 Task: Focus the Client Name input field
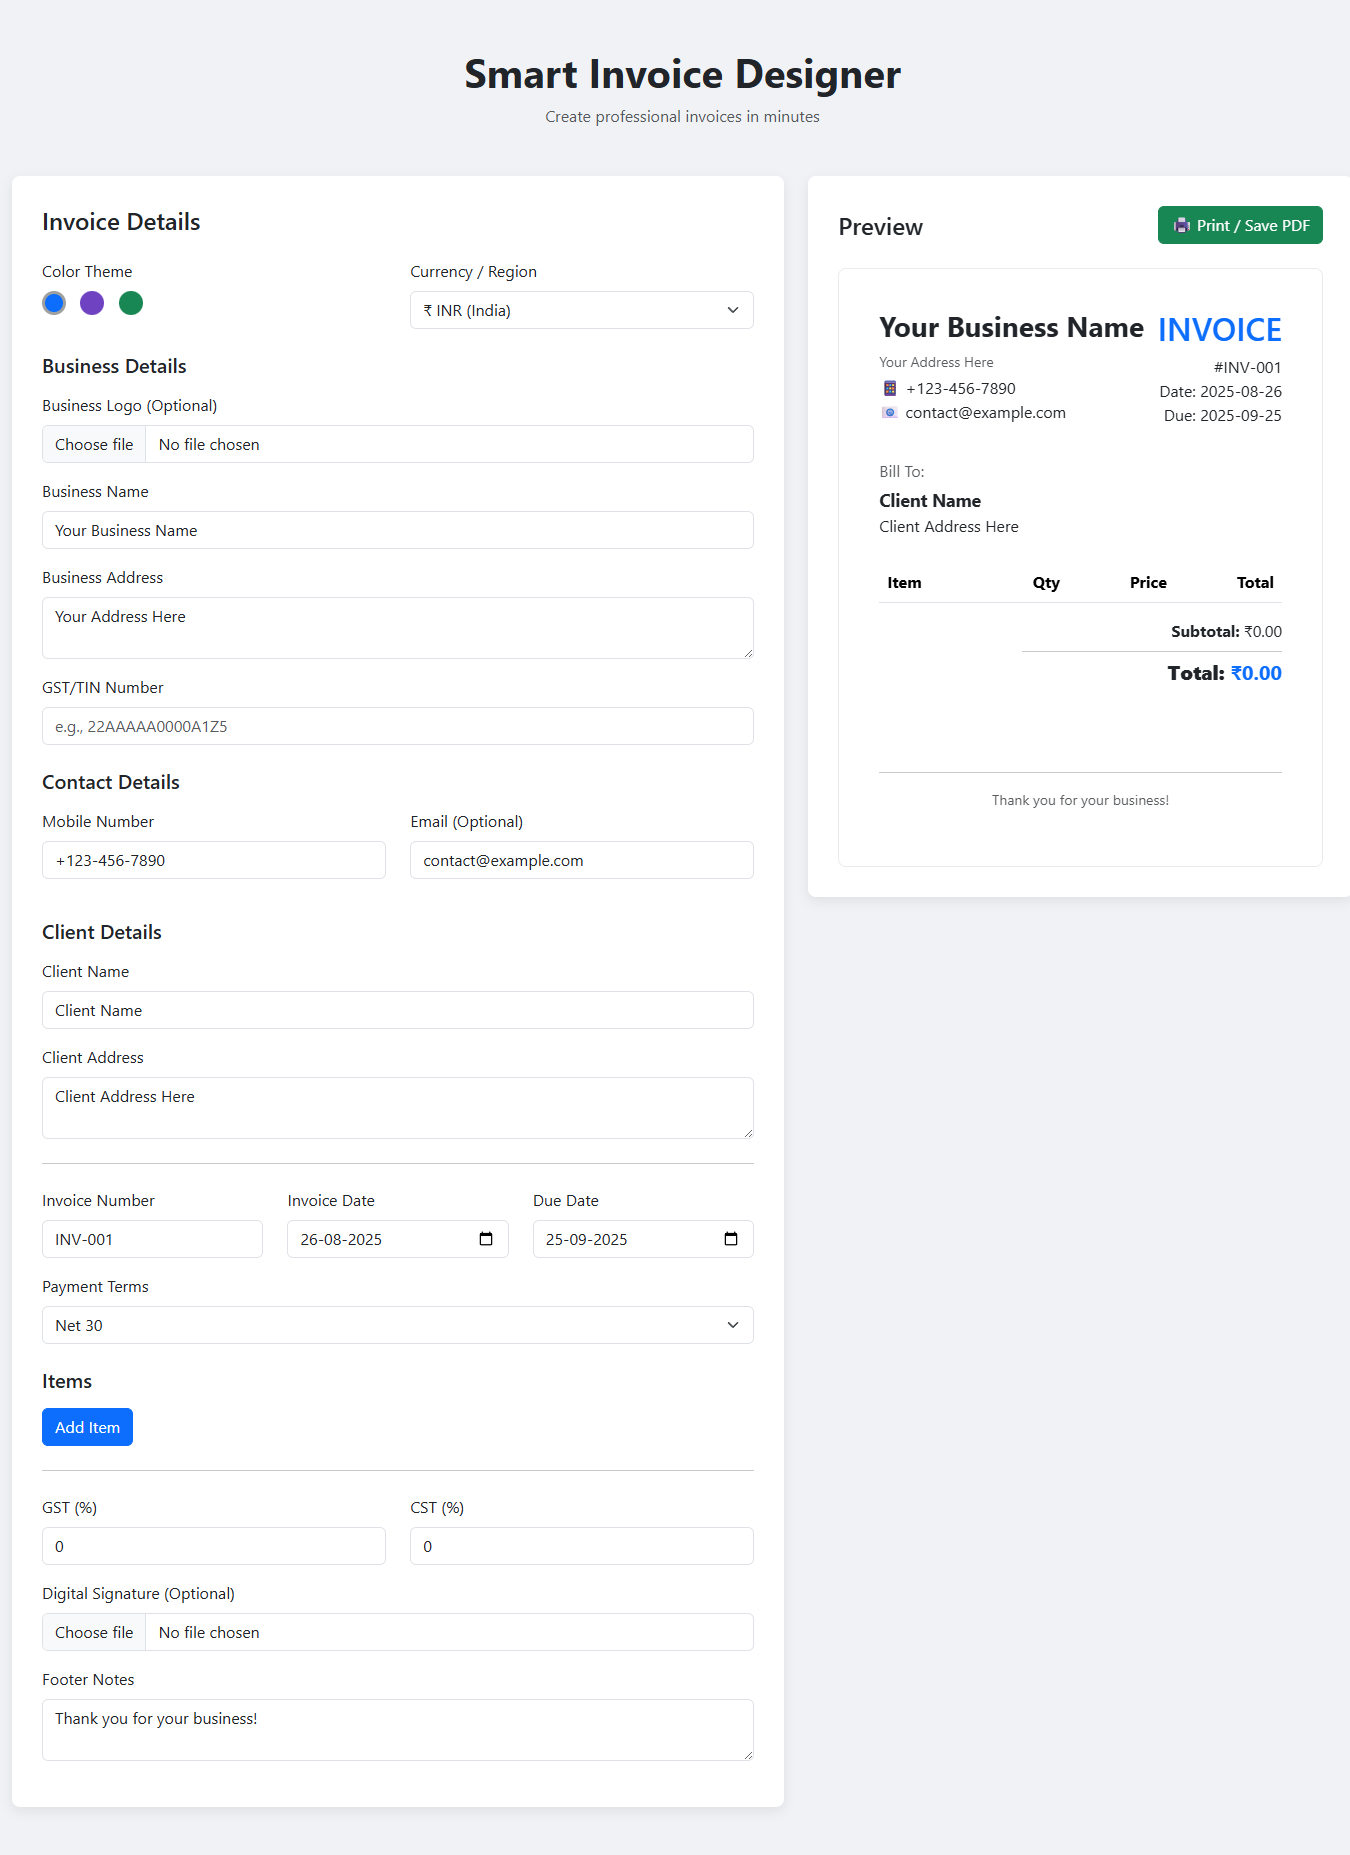[398, 1010]
